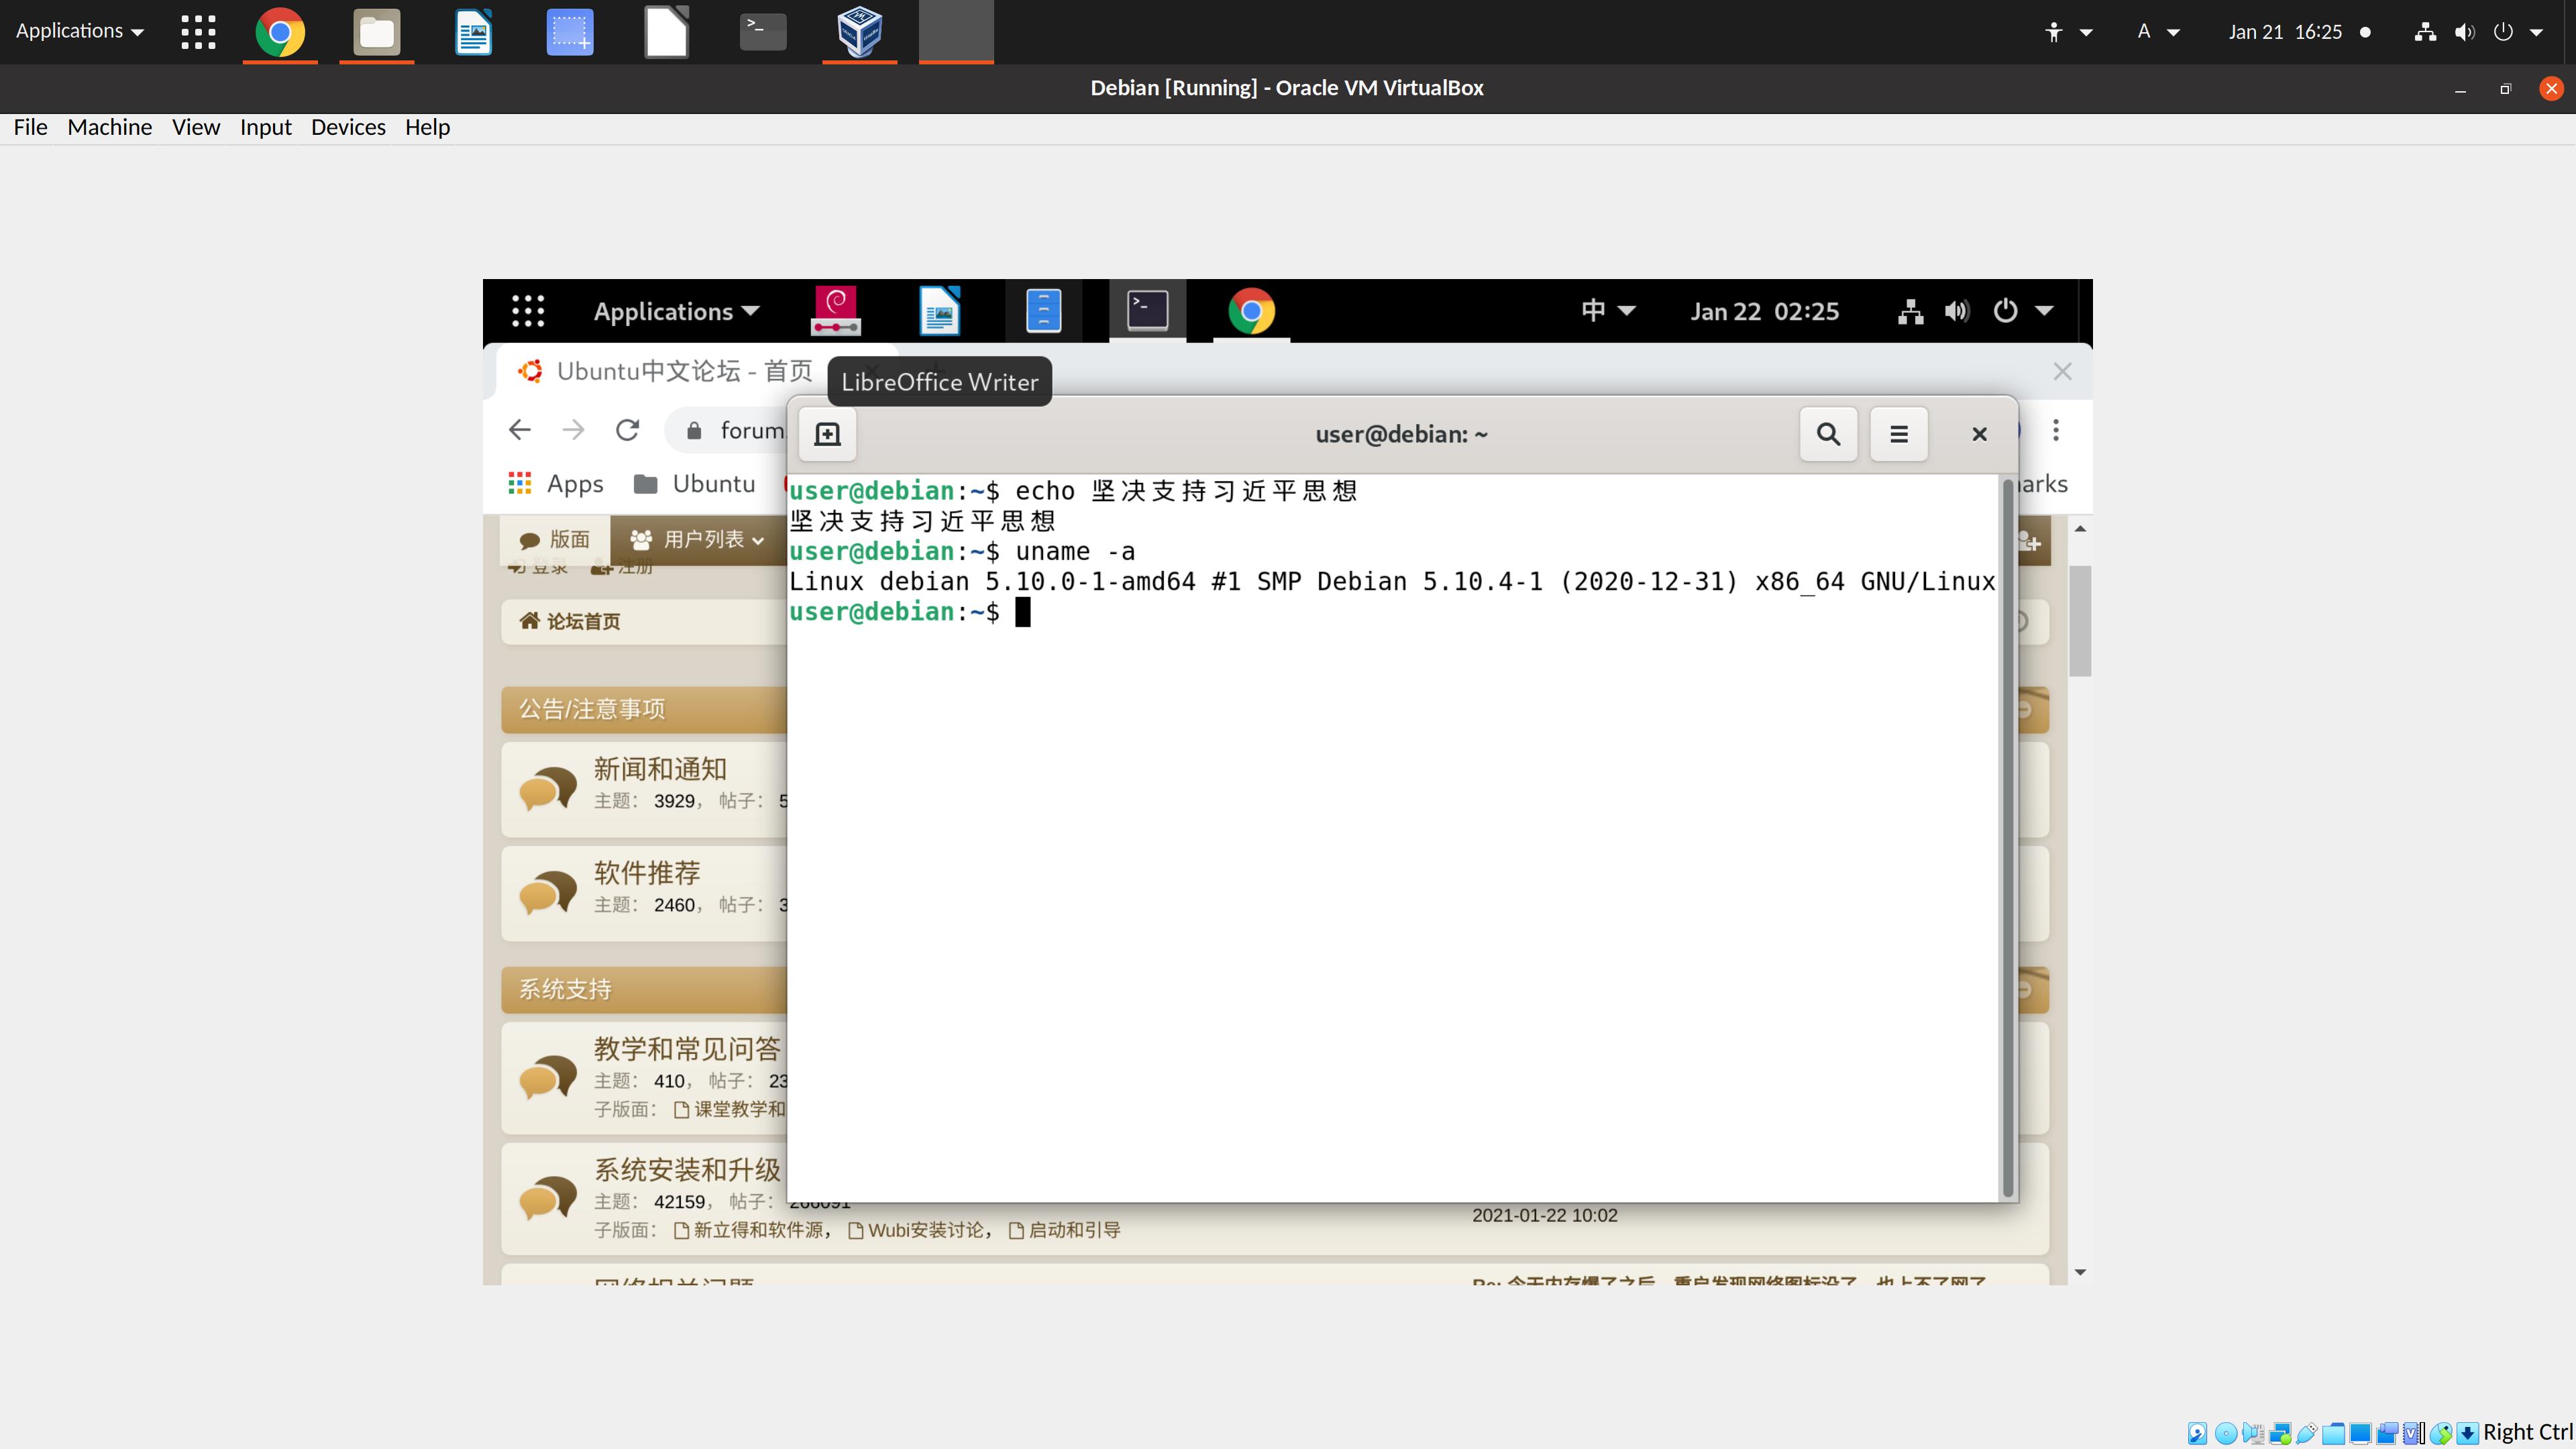Expand guest input method 中 dropdown
Image resolution: width=2576 pixels, height=1449 pixels.
1608,311
